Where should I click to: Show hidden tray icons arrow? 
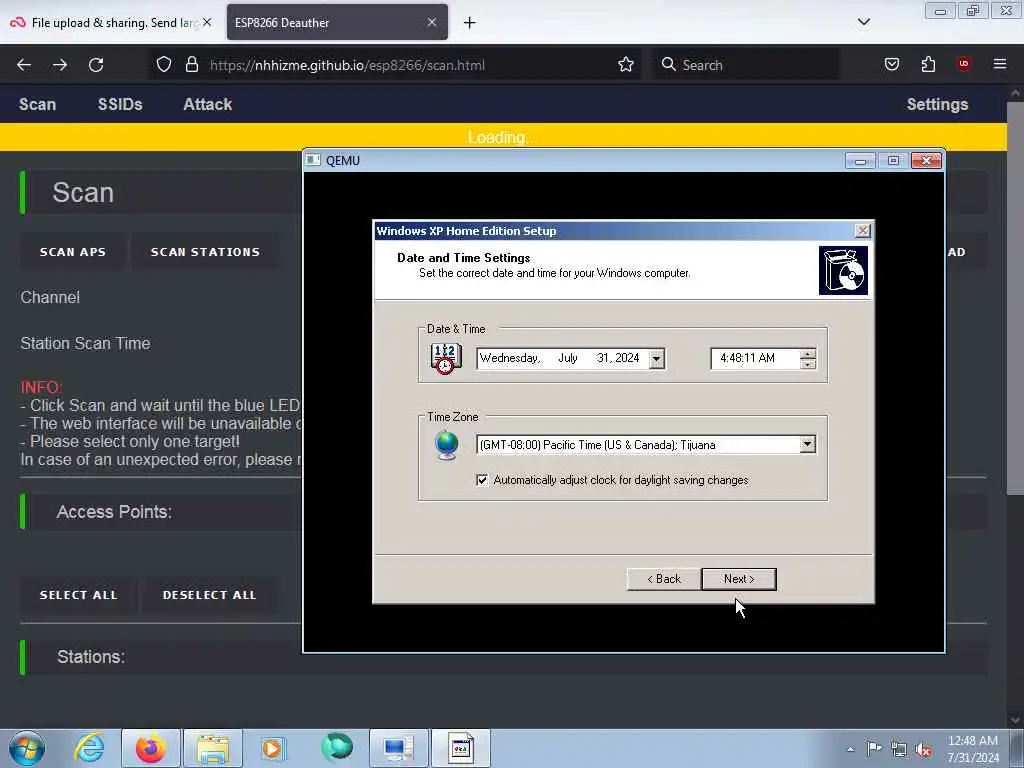pos(850,750)
